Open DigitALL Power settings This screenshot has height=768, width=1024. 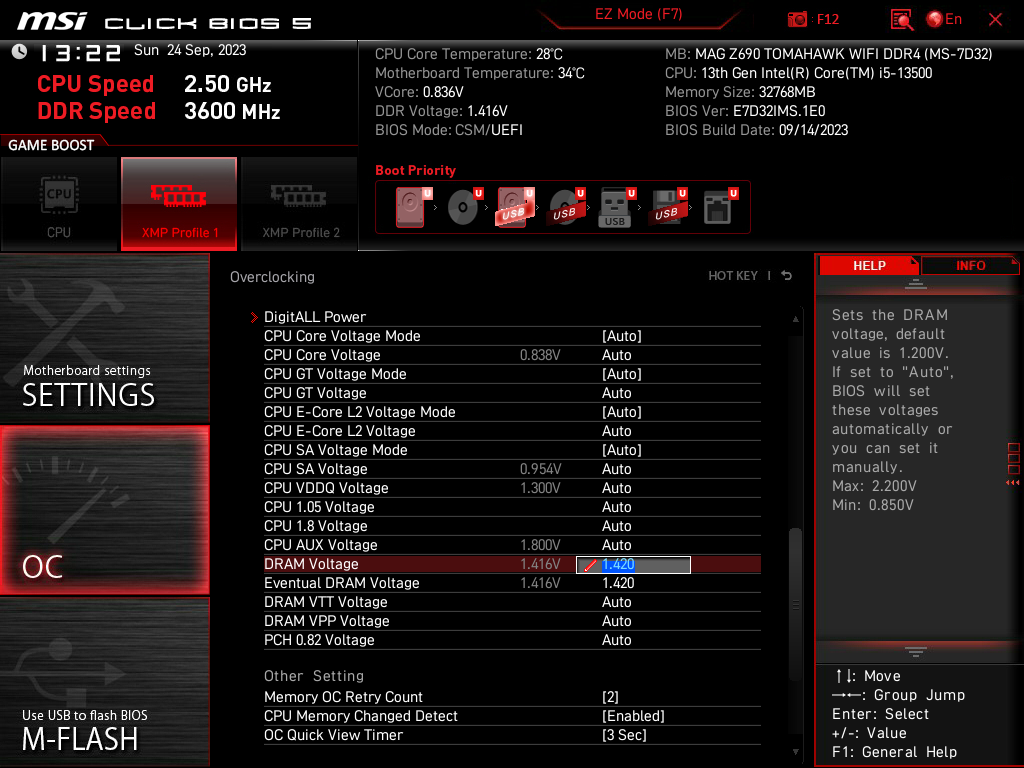coord(314,317)
